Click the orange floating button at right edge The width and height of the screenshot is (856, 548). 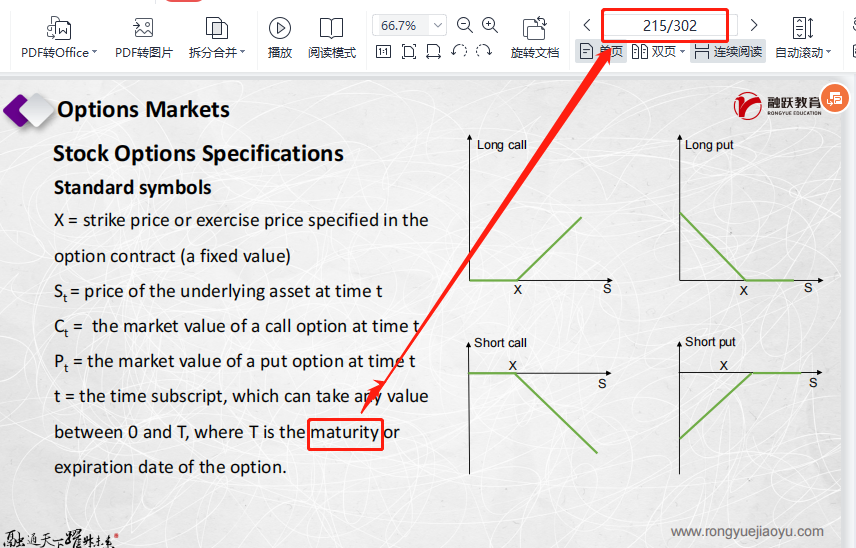tap(835, 101)
